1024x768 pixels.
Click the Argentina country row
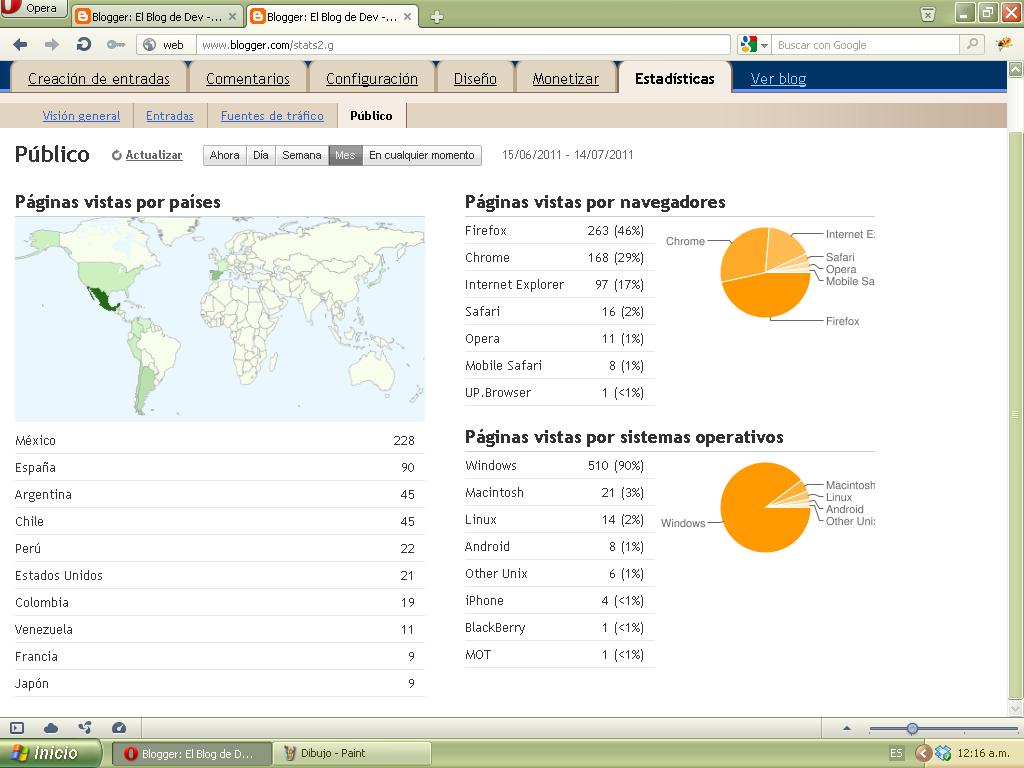(219, 494)
